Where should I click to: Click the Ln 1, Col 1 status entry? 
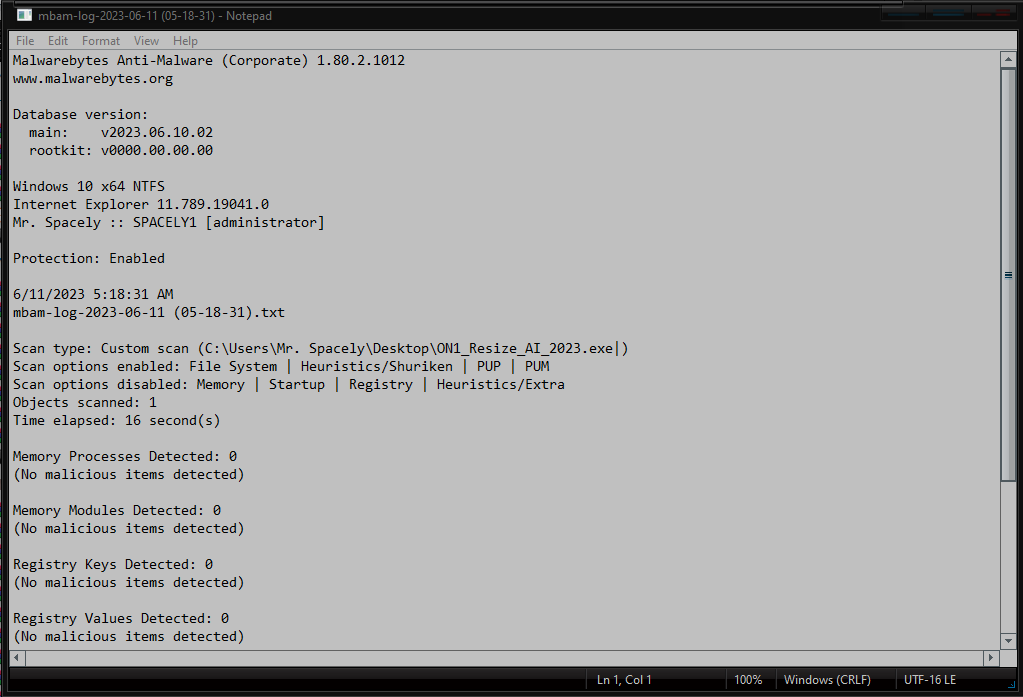[624, 680]
